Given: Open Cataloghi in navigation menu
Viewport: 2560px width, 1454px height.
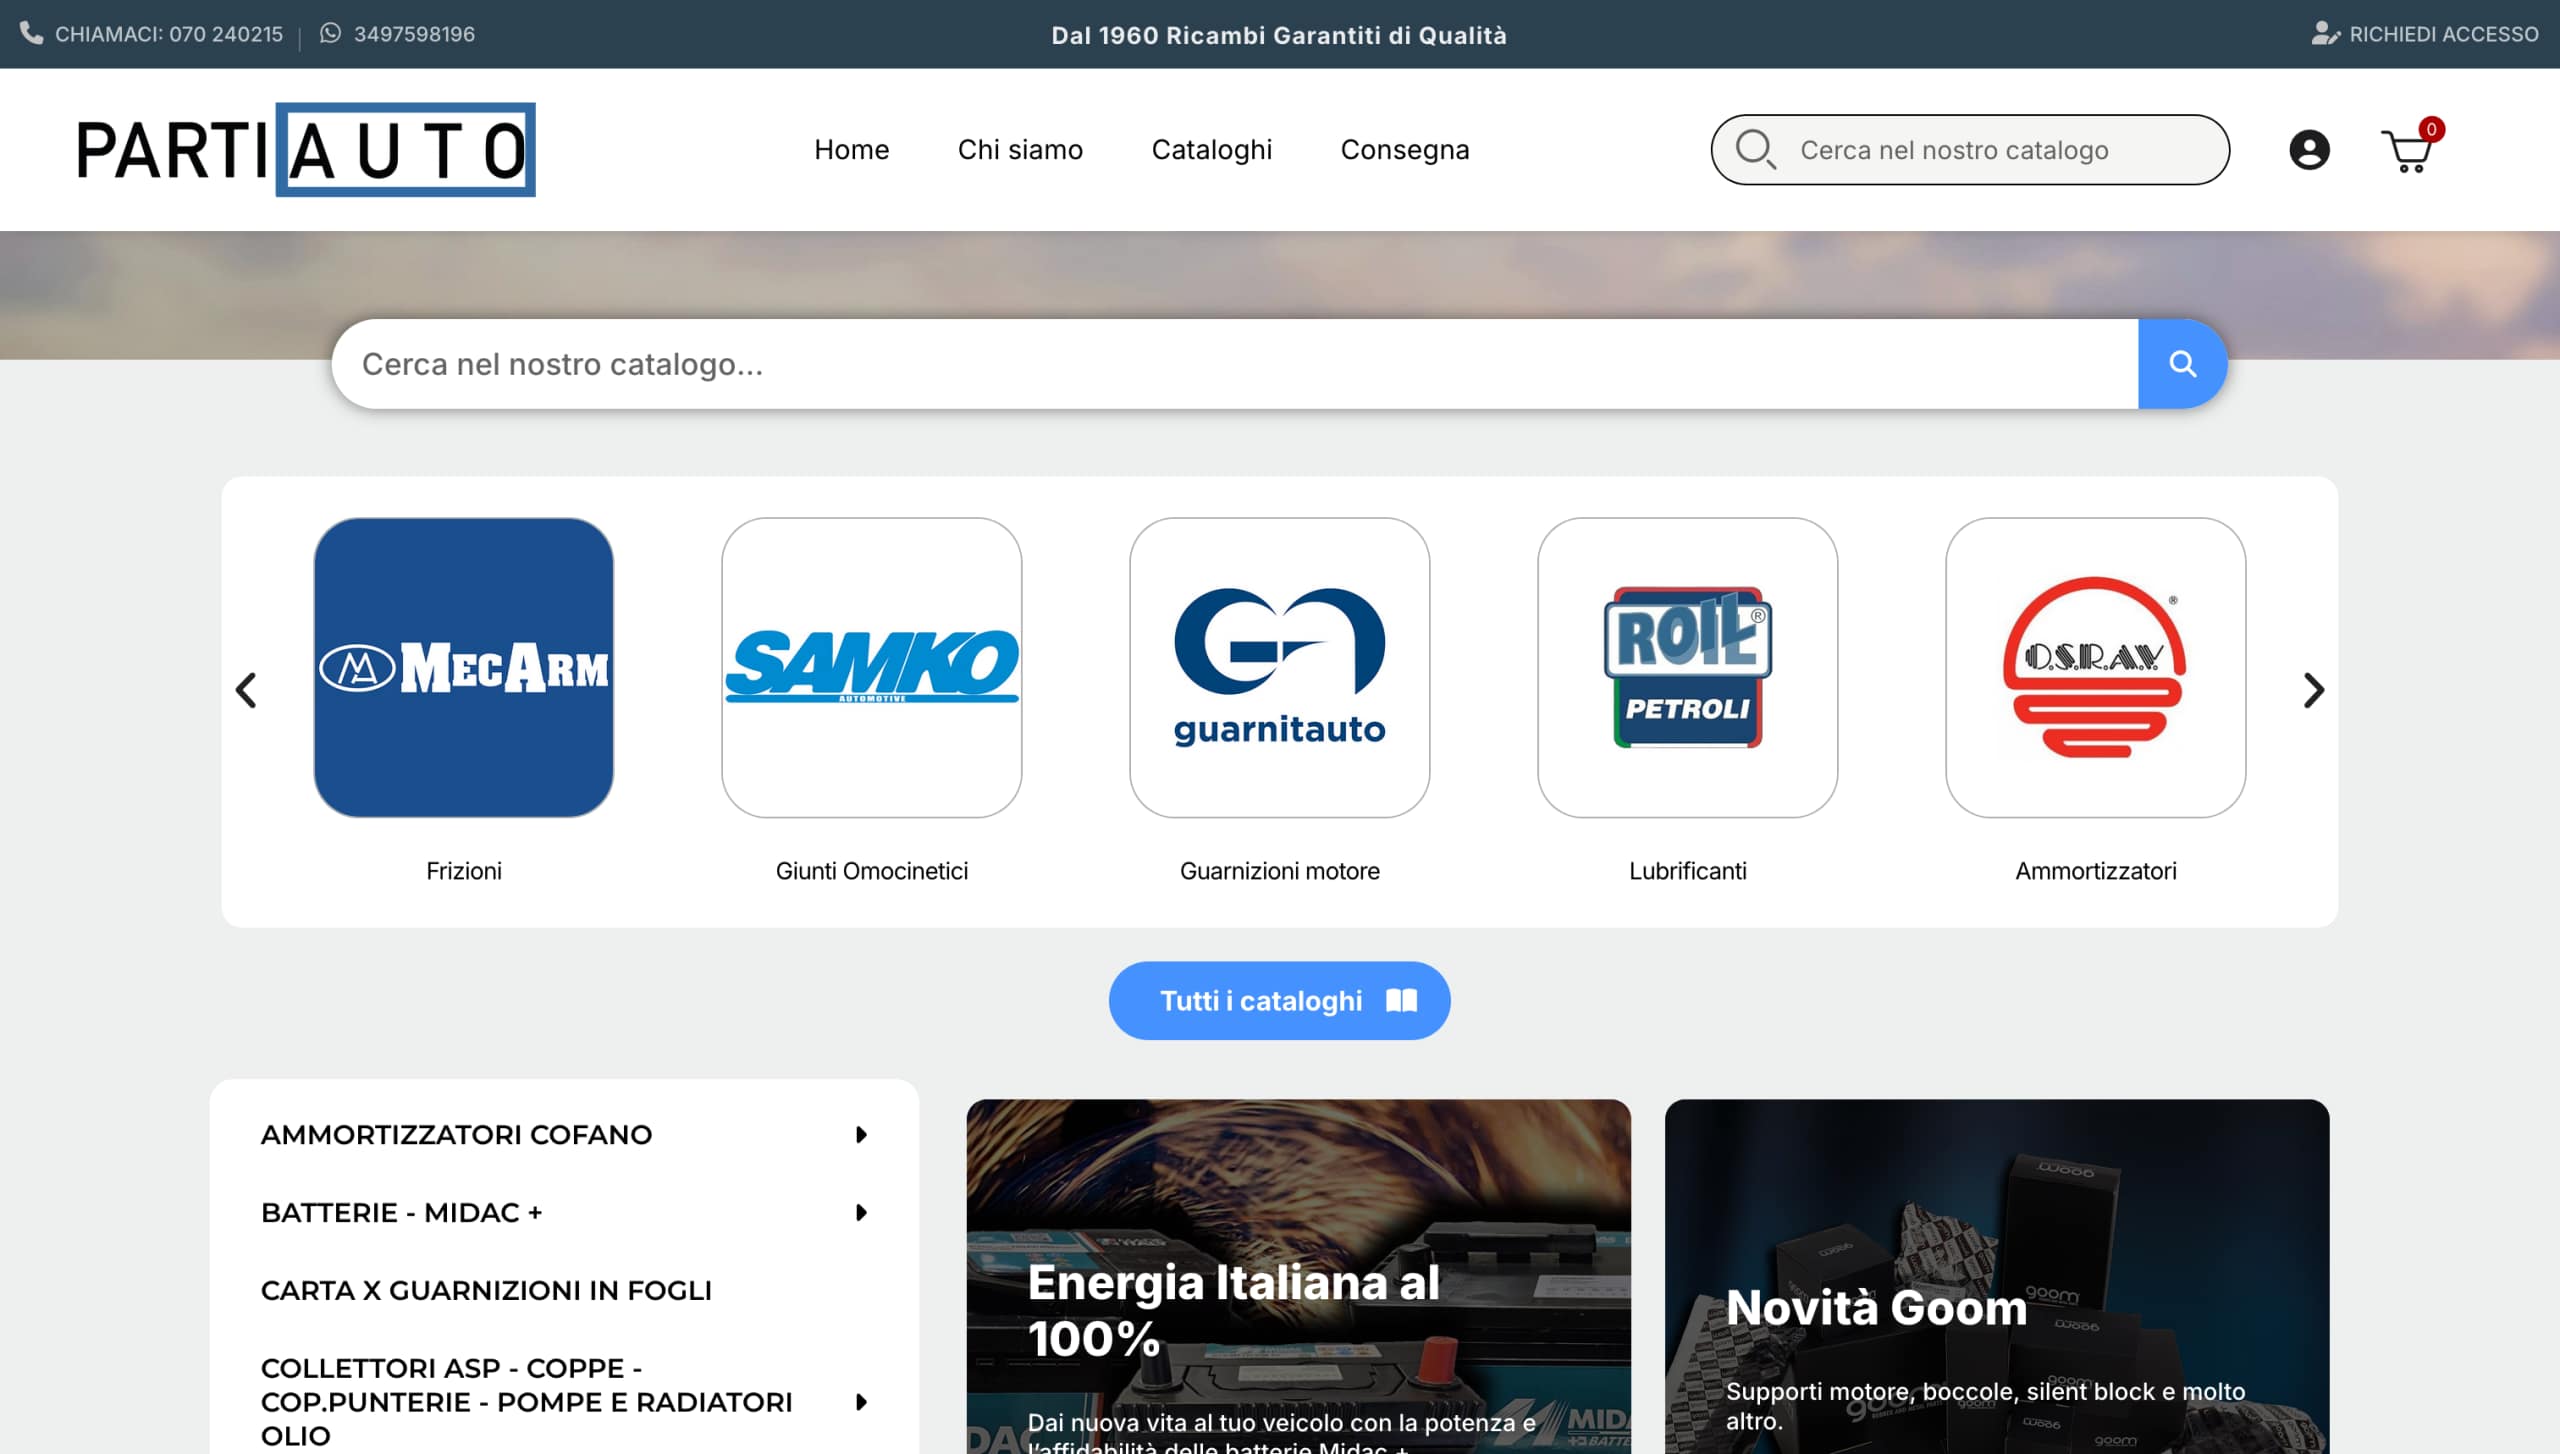Looking at the screenshot, I should tap(1211, 150).
